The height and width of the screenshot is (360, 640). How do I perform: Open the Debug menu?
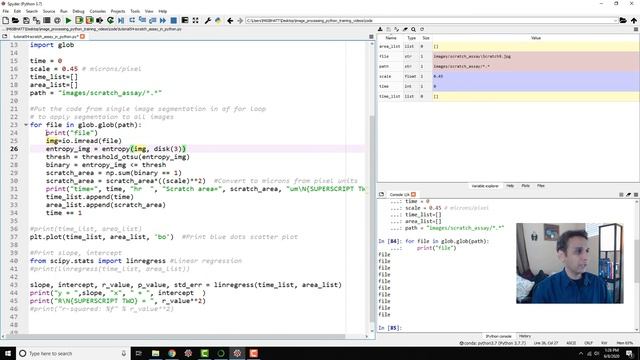[x=78, y=11]
